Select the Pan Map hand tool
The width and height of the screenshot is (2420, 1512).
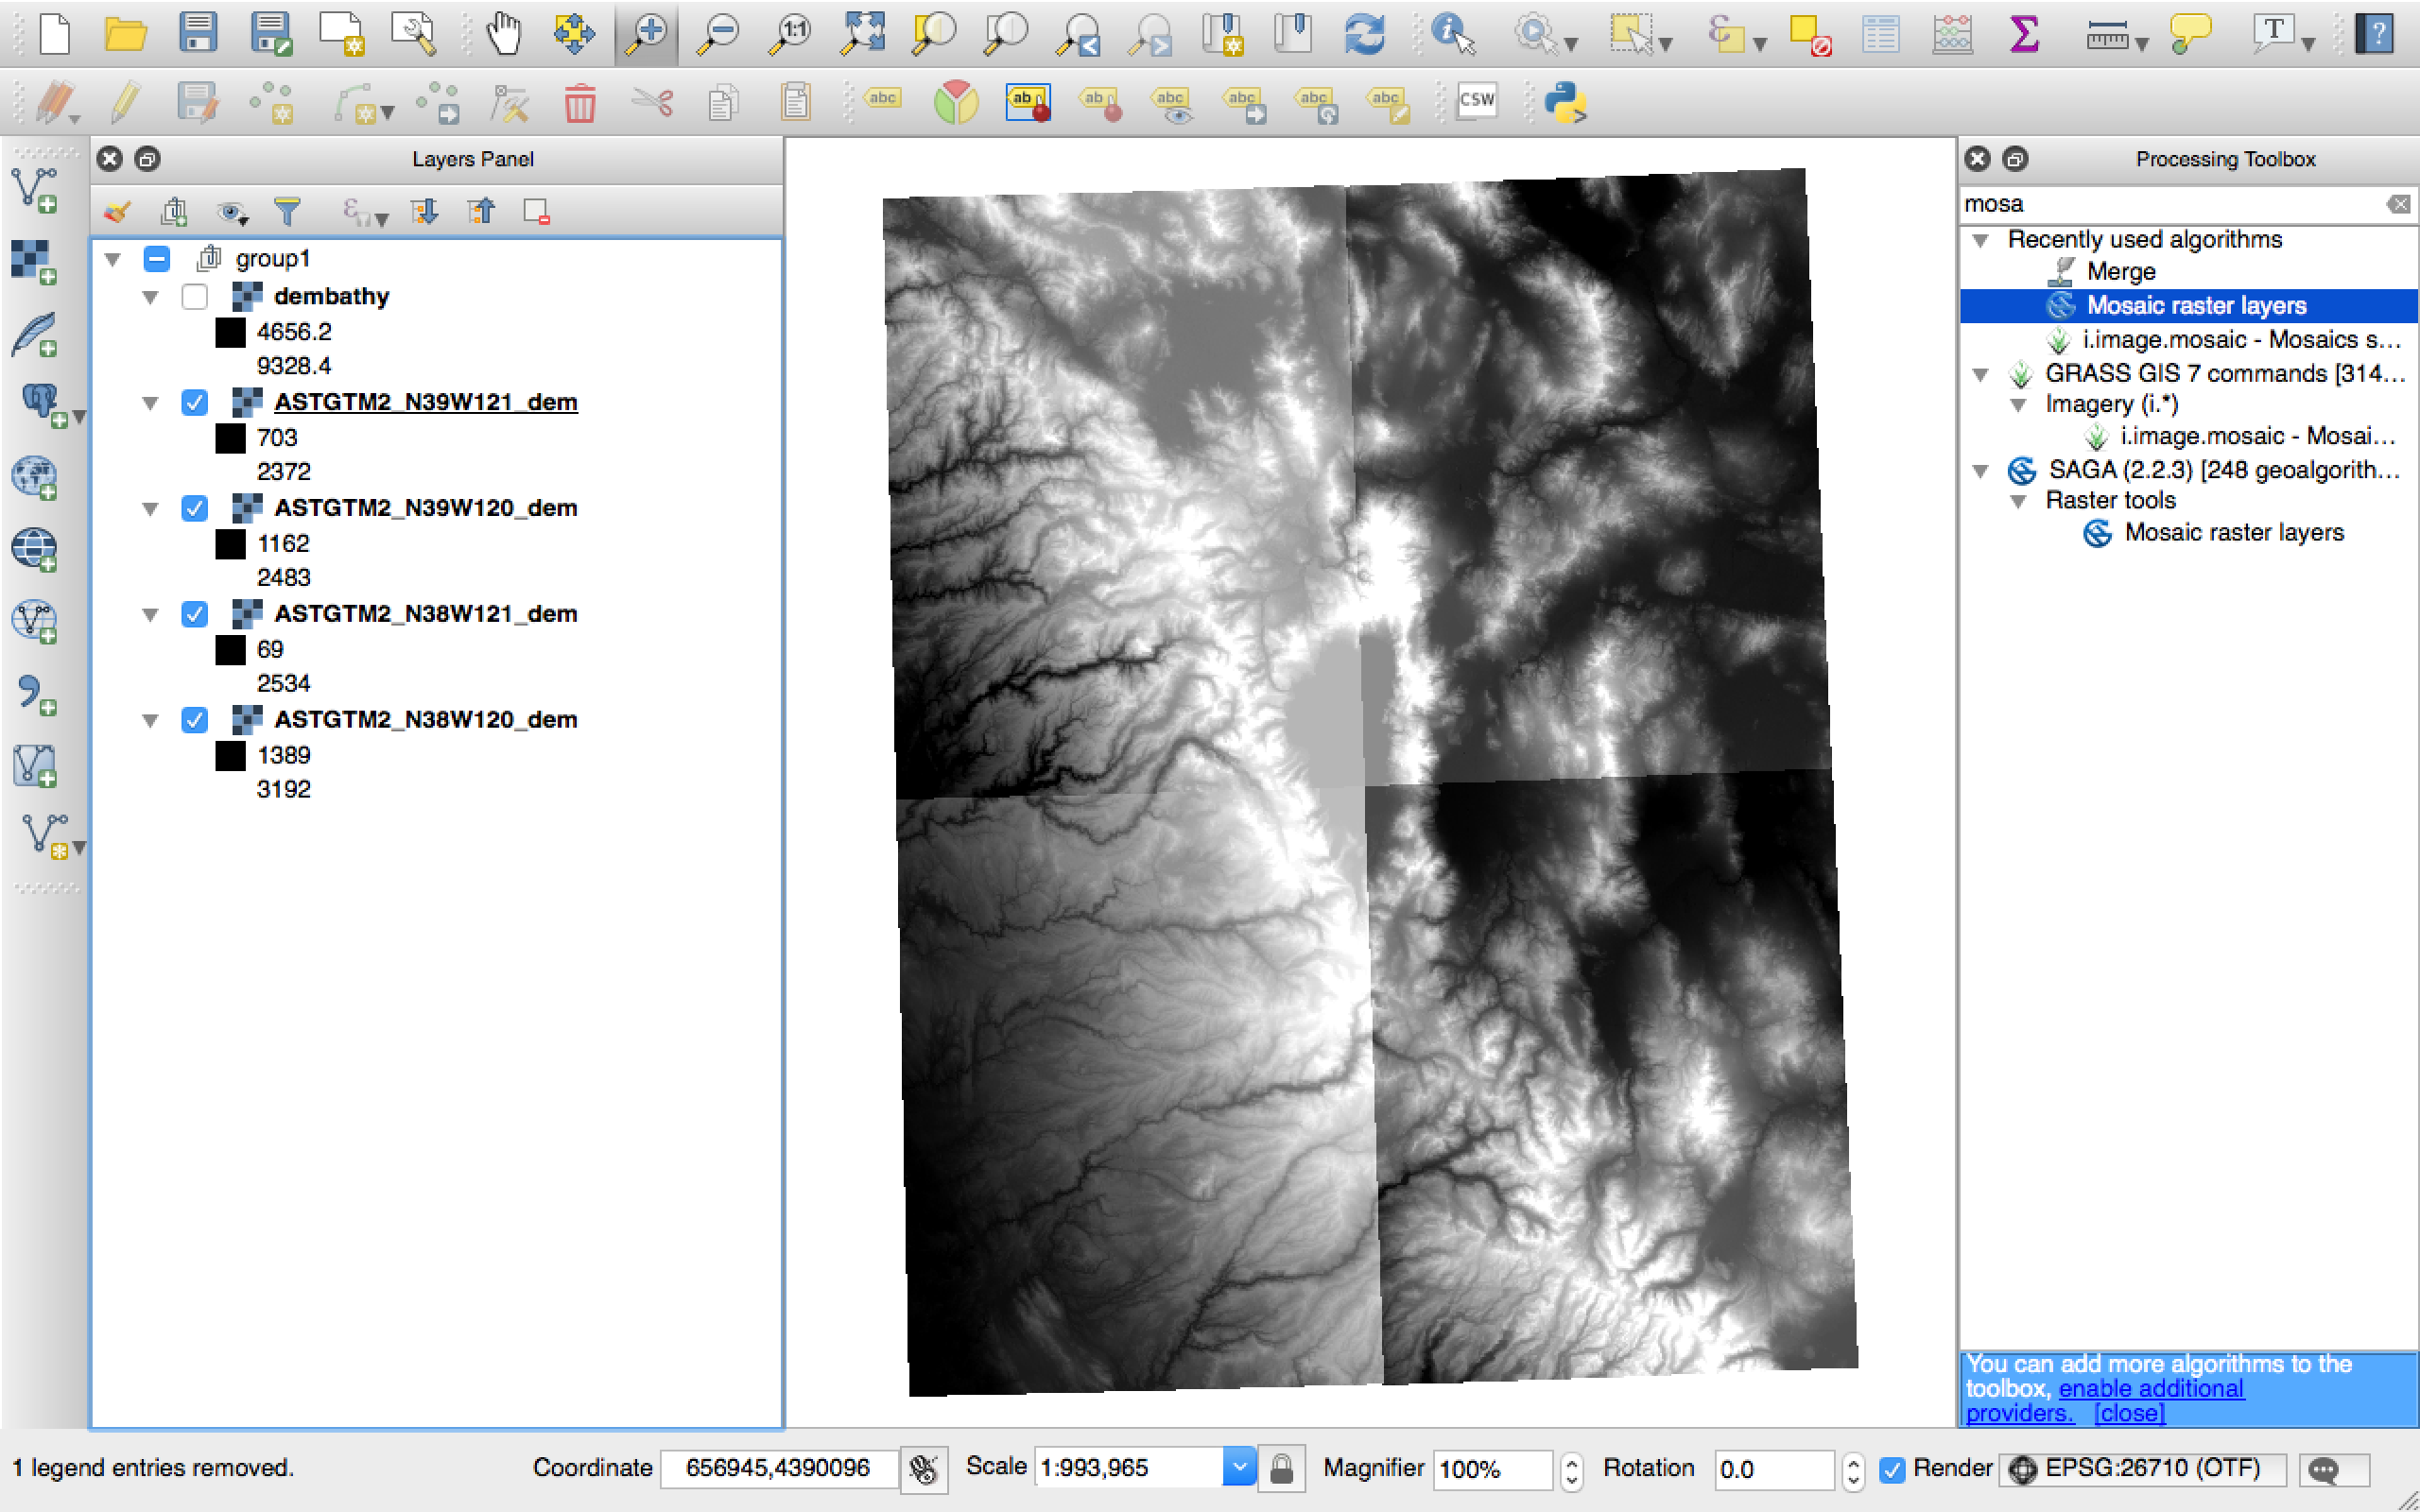point(504,34)
